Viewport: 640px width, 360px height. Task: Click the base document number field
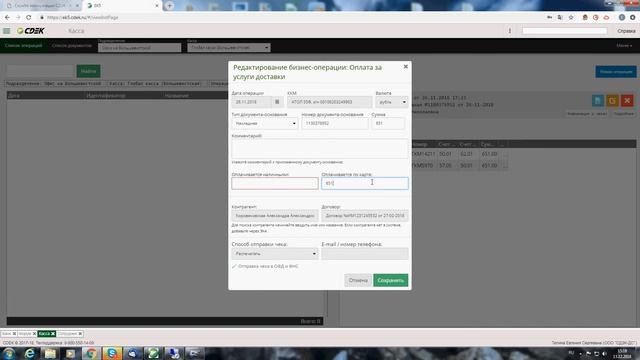[335, 123]
